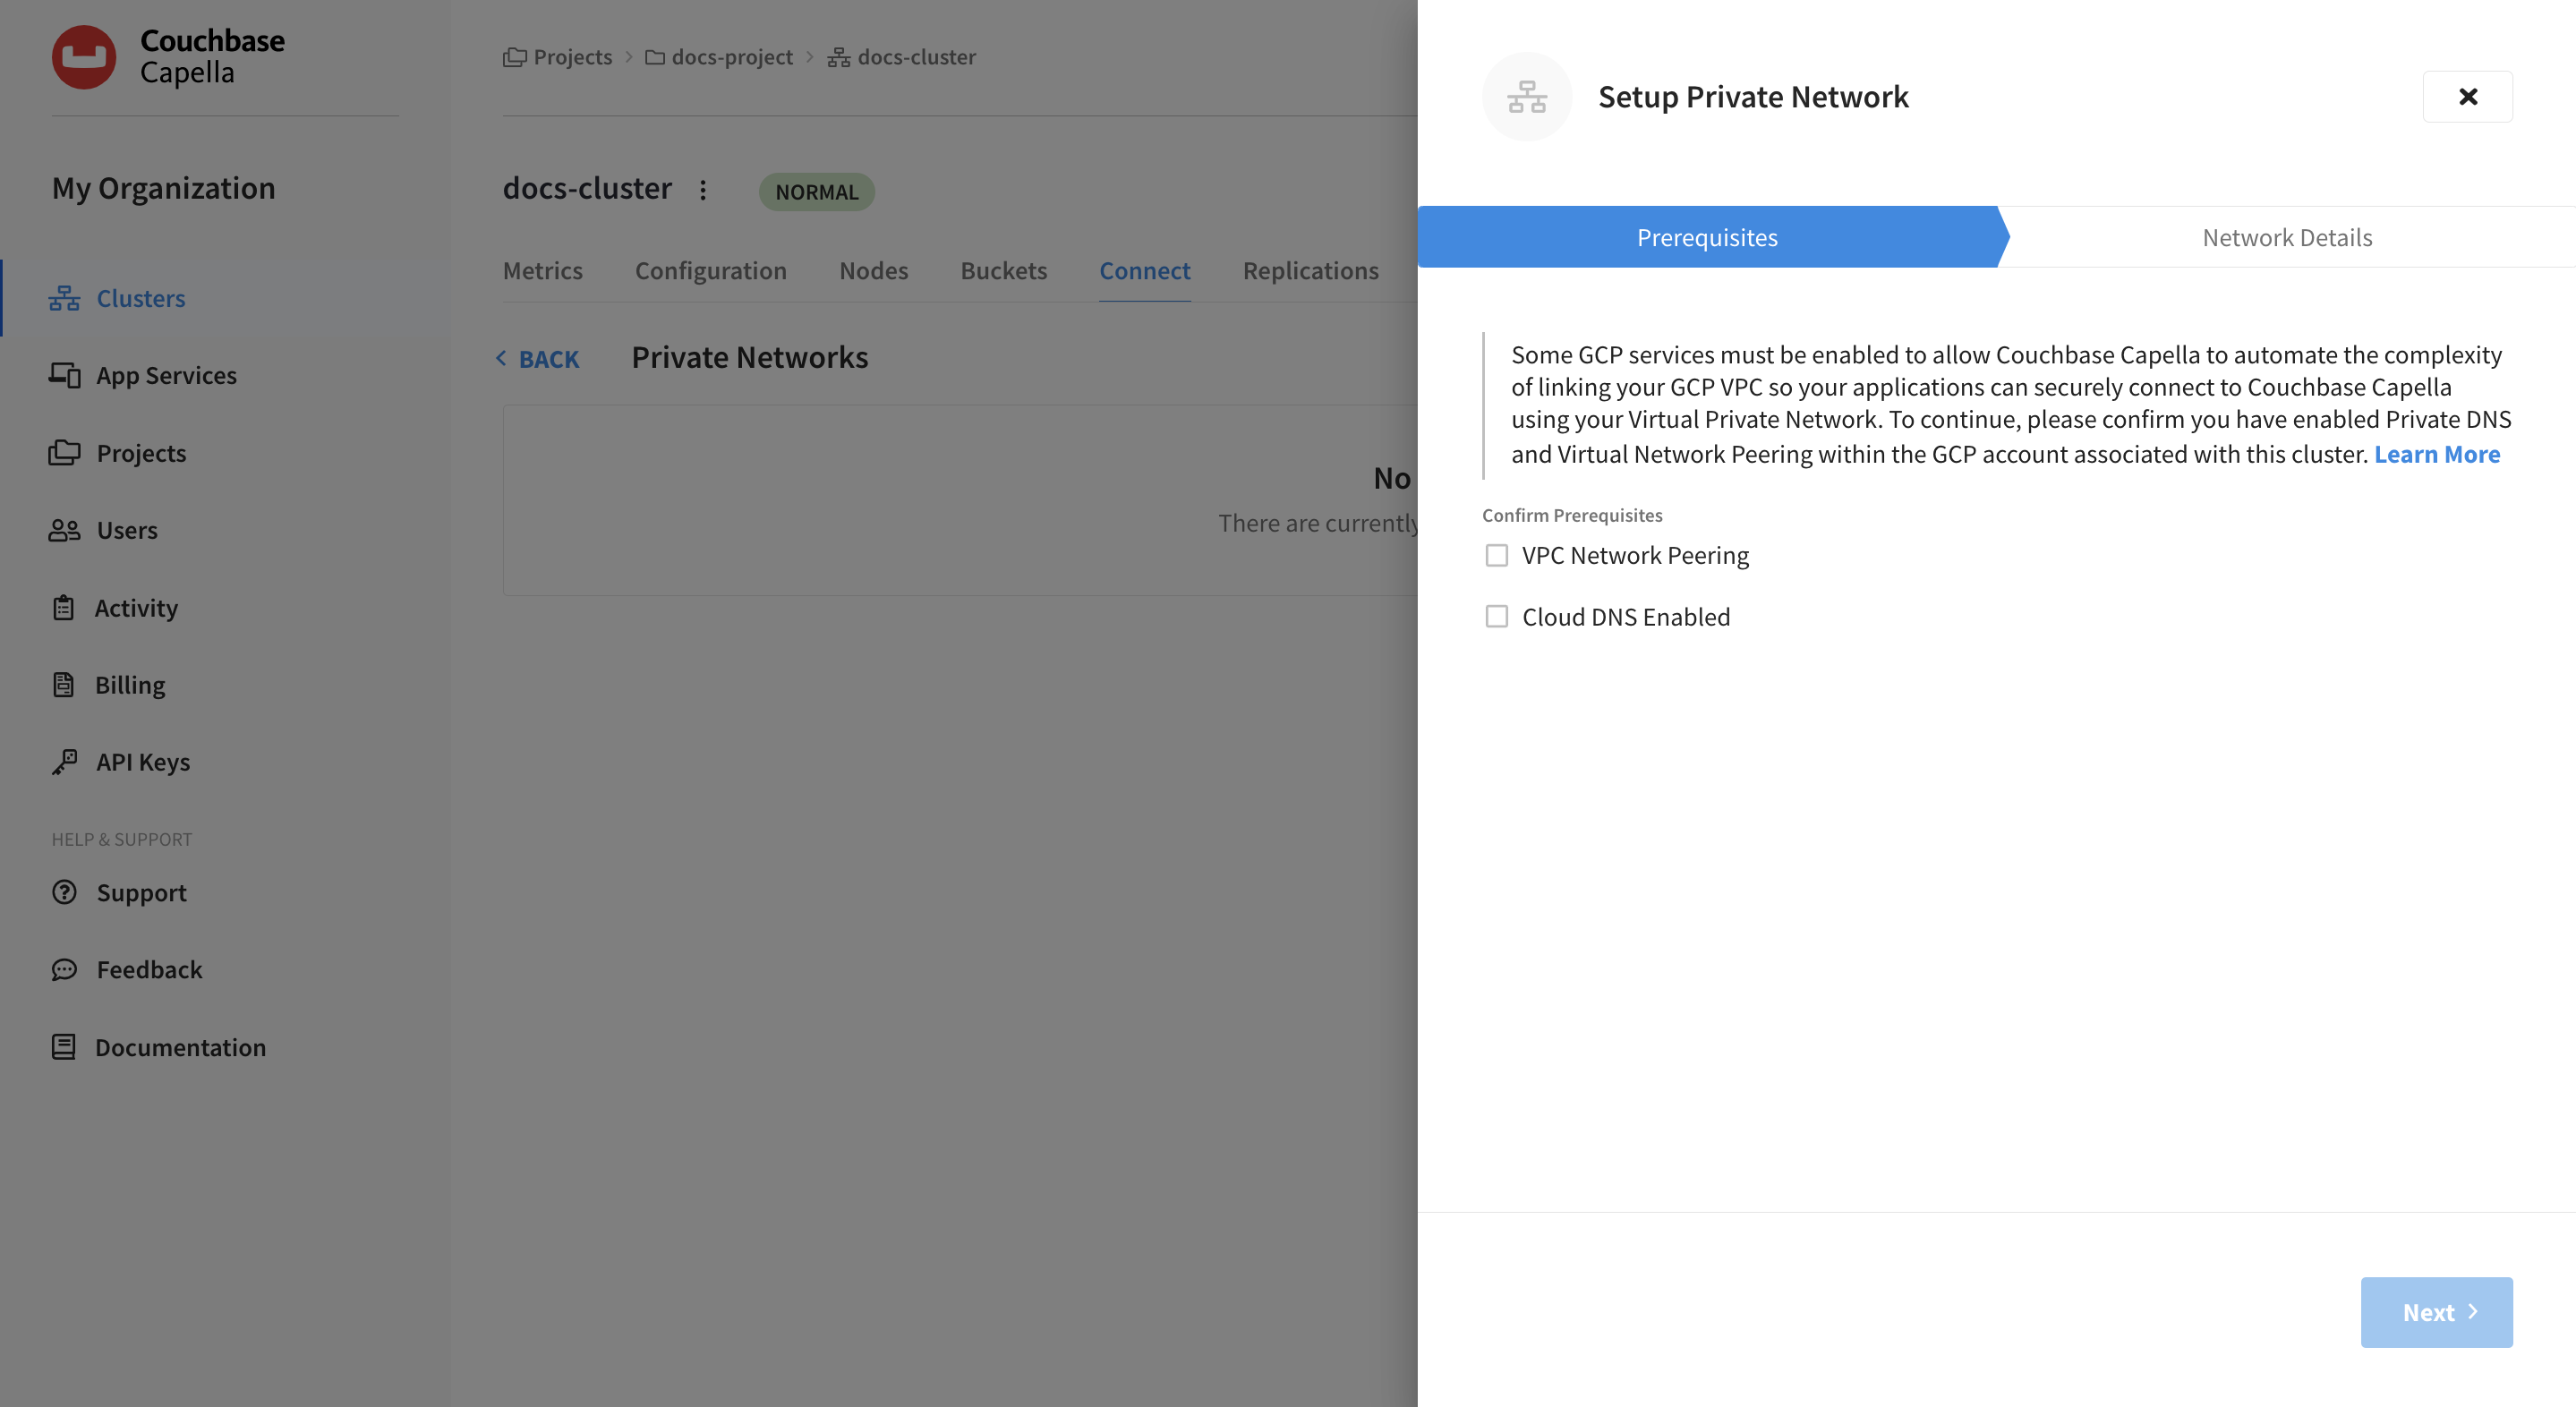Open Clusters from the sidebar icon
The image size is (2576, 1407).
coord(64,298)
